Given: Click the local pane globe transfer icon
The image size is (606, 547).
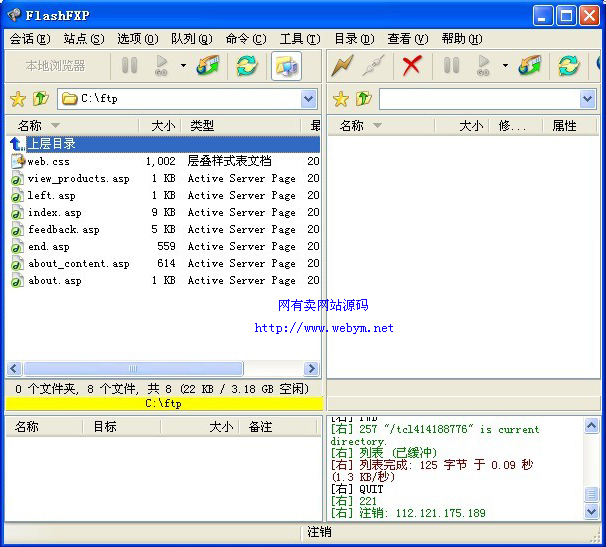Looking at the screenshot, I should 208,65.
